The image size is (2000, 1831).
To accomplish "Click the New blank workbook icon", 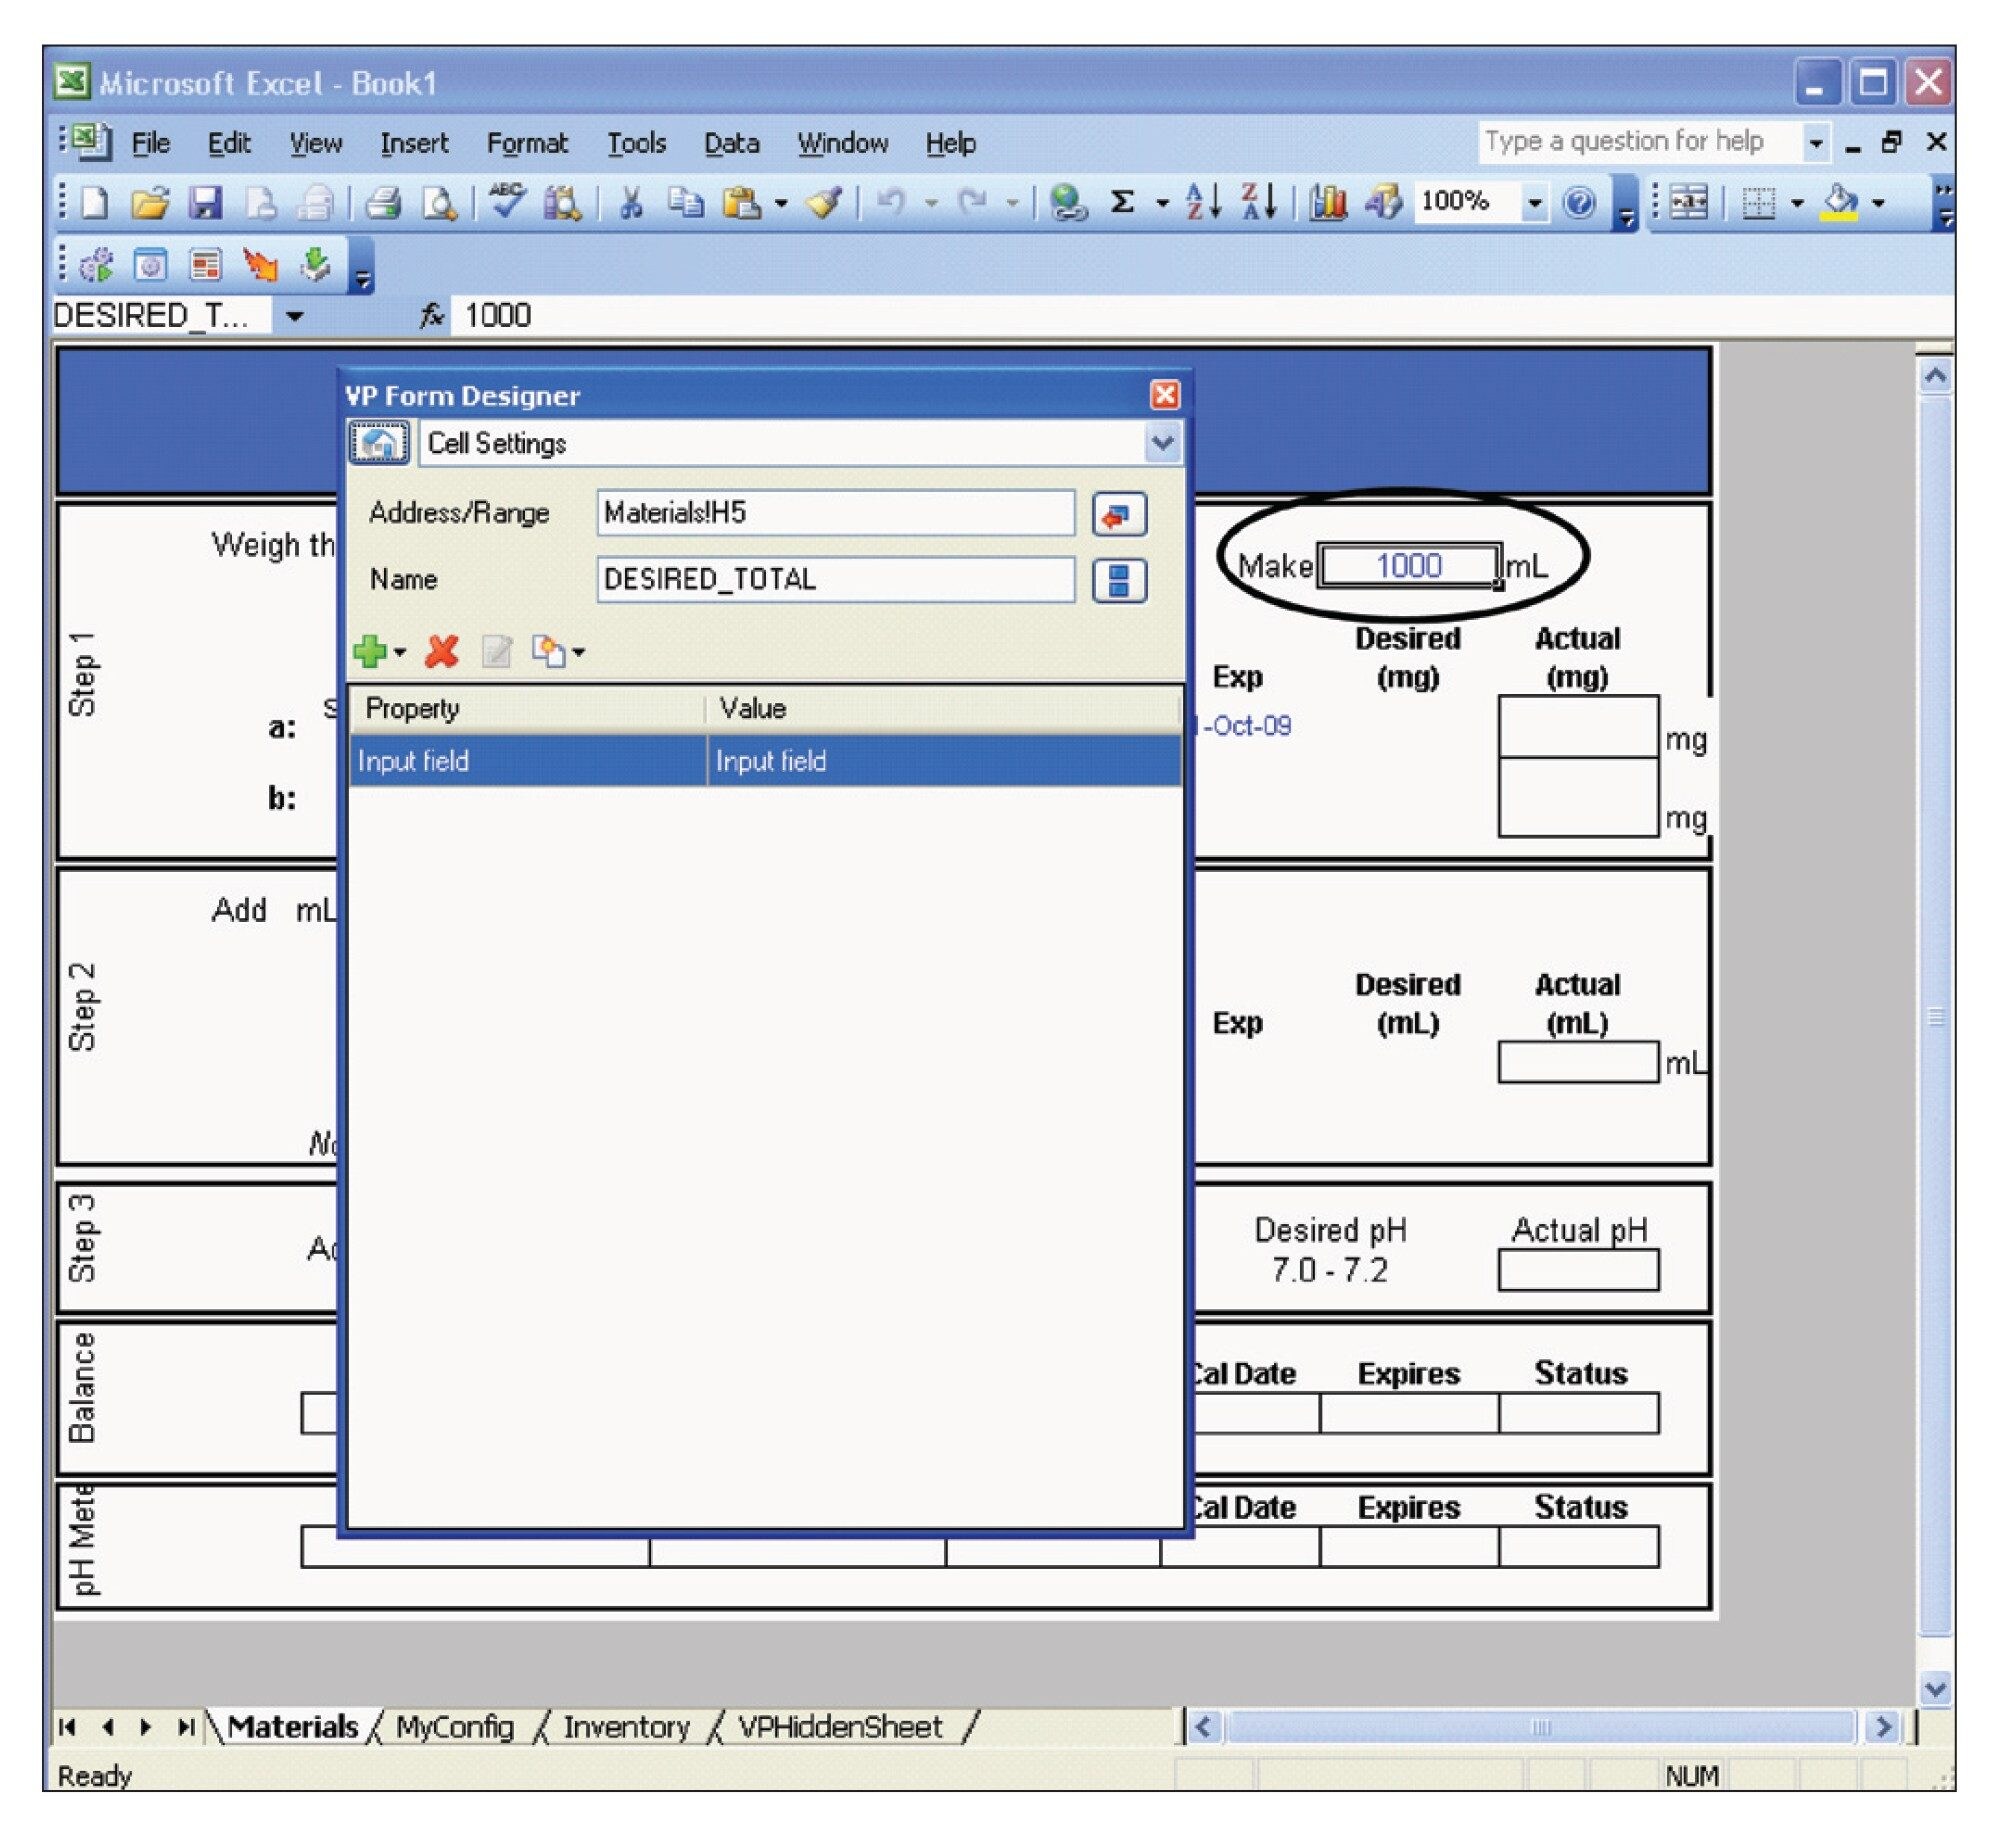I will 94,203.
